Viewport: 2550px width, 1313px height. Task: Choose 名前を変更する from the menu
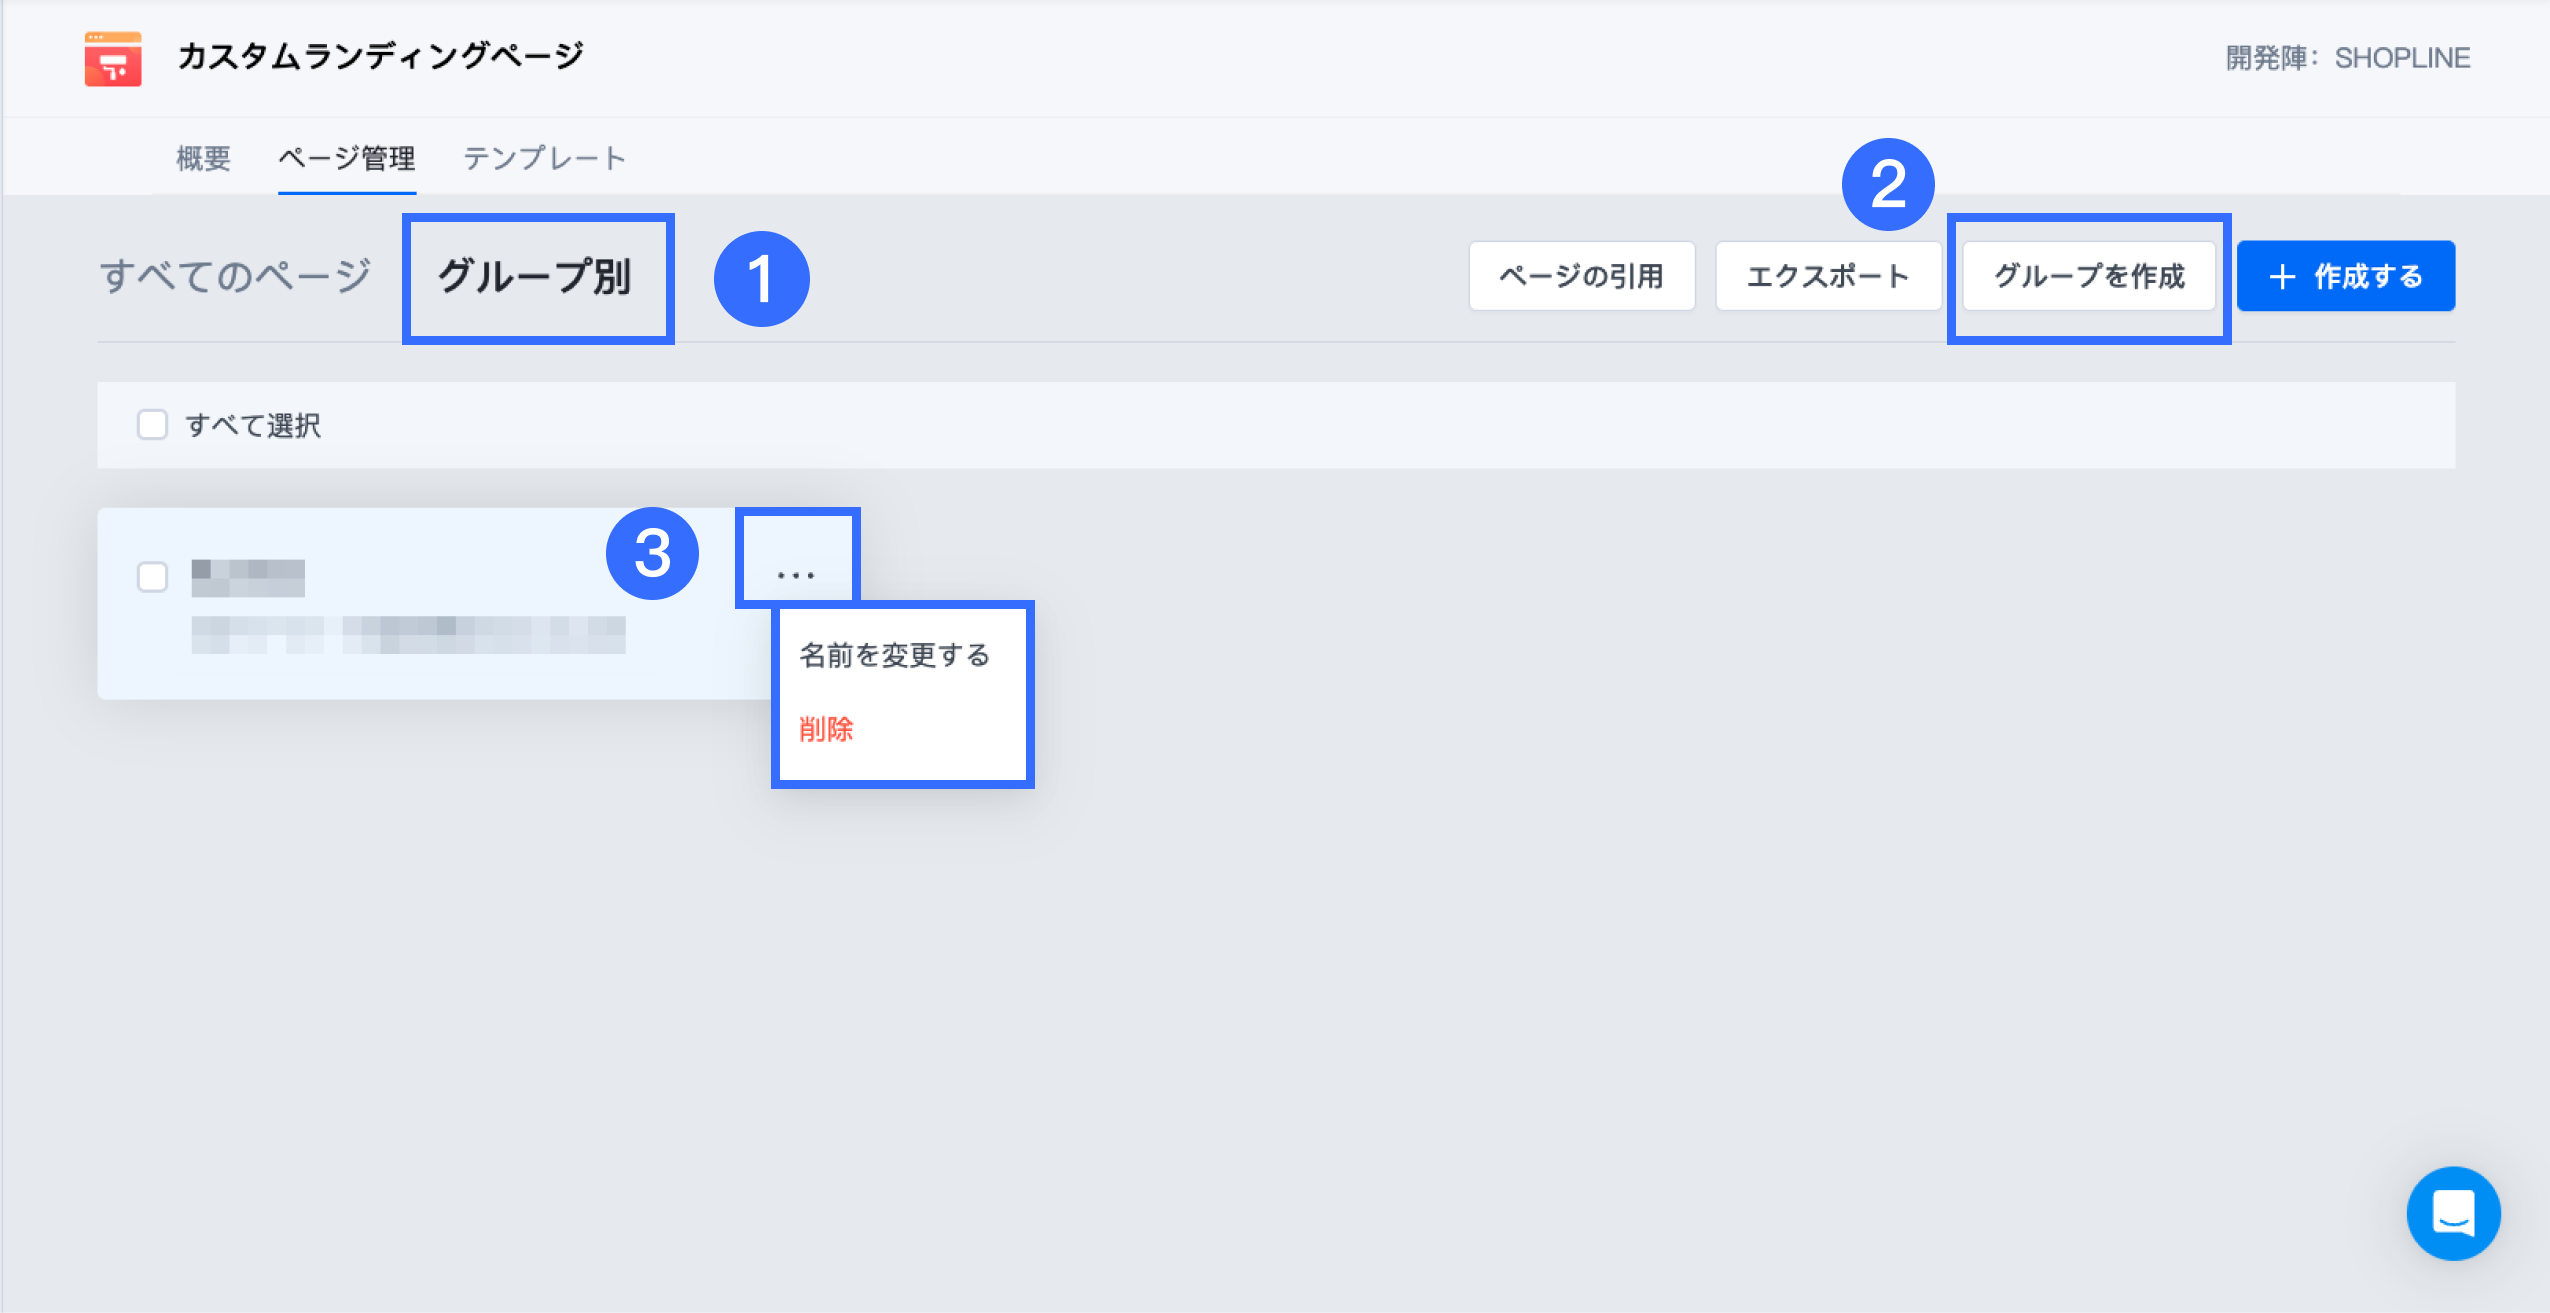(894, 655)
